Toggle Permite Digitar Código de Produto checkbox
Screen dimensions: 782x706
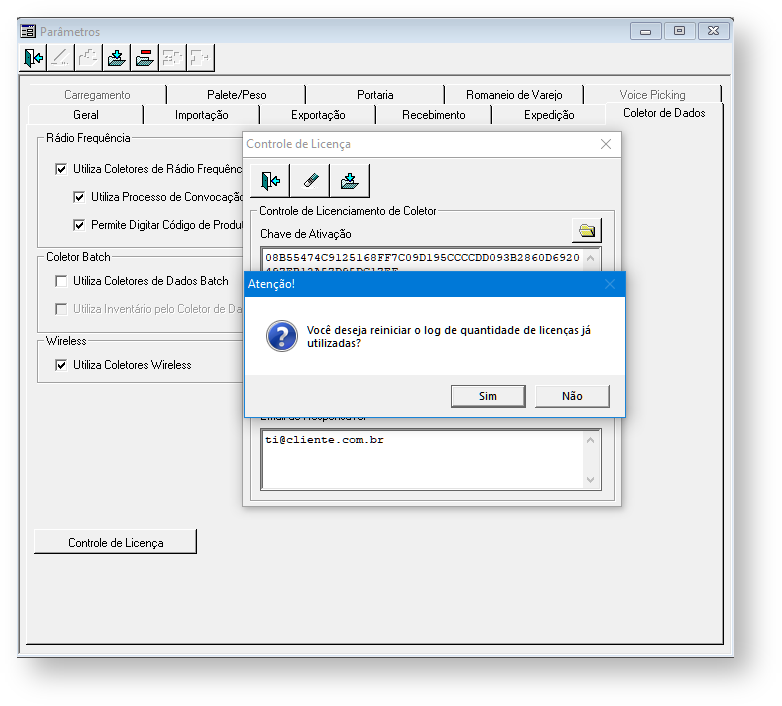(x=79, y=225)
